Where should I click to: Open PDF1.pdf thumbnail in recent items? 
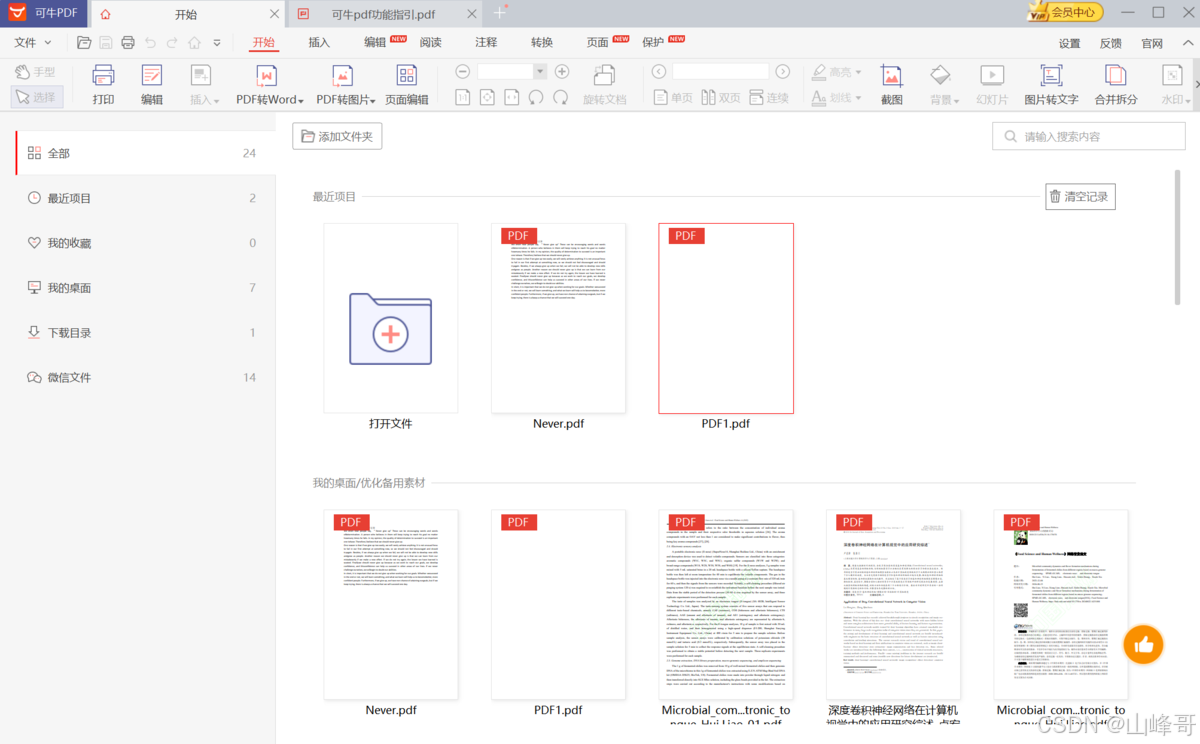pyautogui.click(x=726, y=318)
